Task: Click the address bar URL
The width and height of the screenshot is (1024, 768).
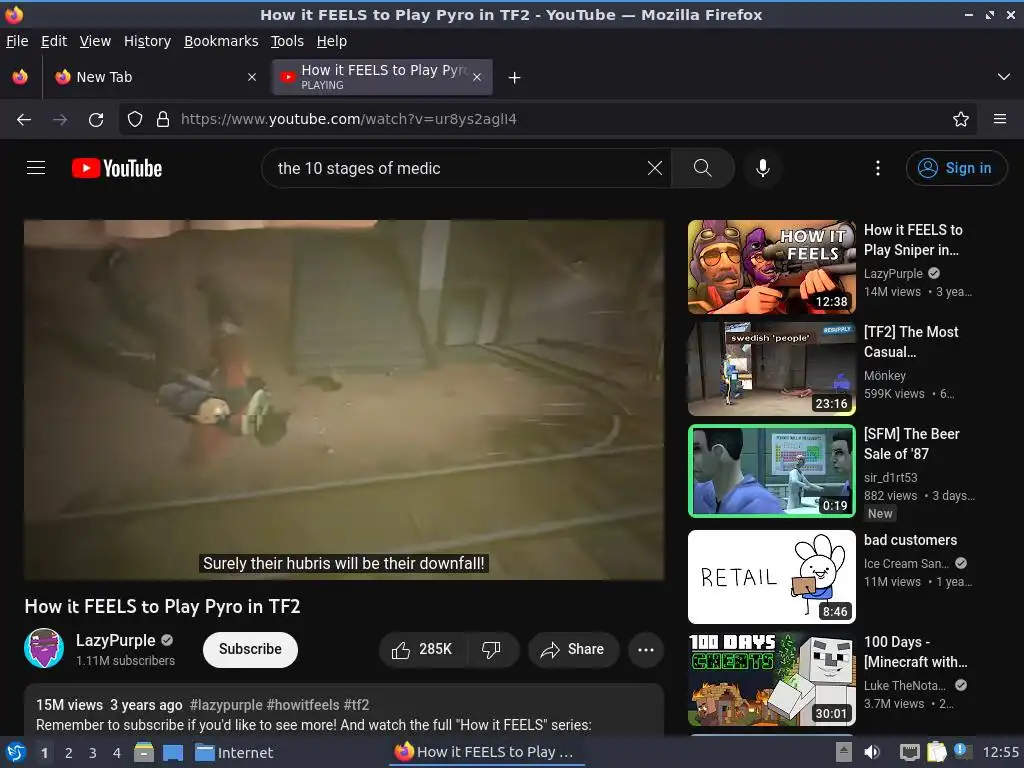Action: pos(349,120)
